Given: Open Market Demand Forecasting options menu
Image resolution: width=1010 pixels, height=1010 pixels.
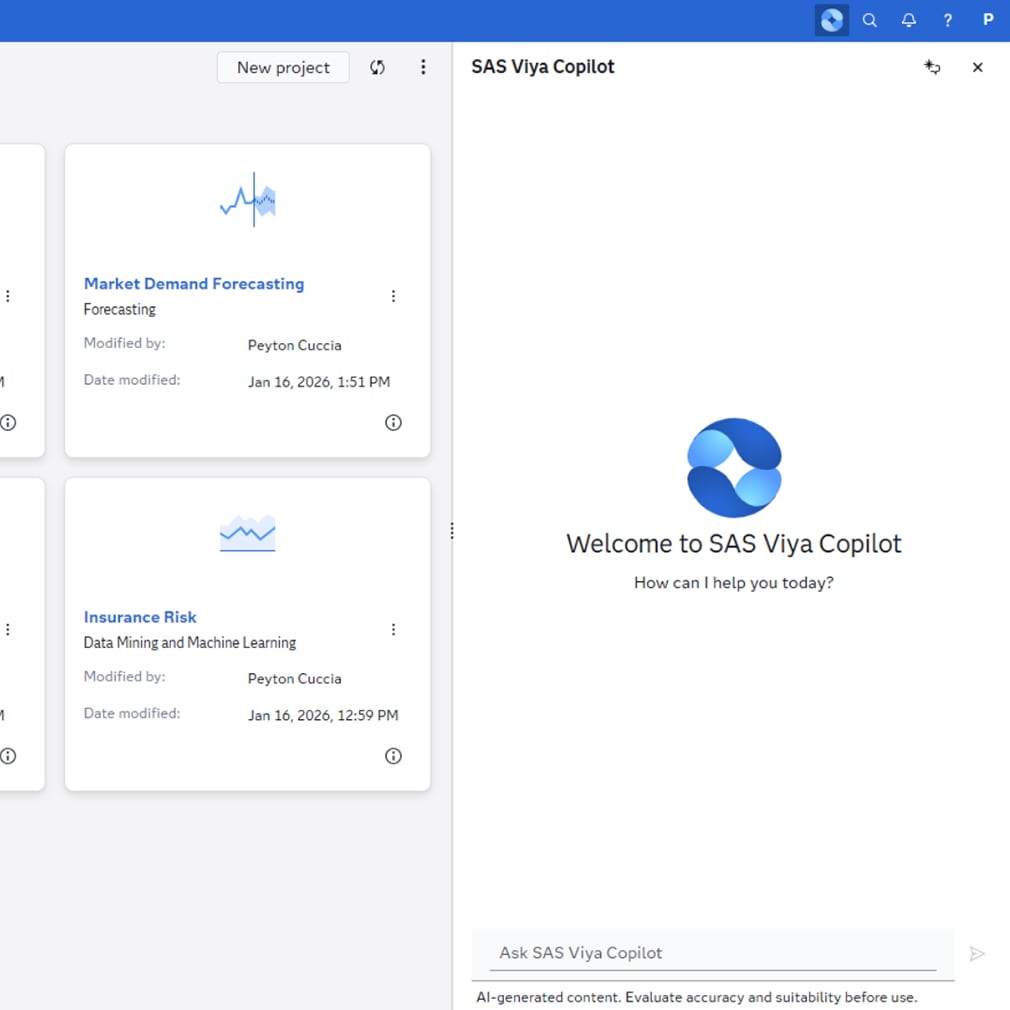Looking at the screenshot, I should [x=393, y=296].
